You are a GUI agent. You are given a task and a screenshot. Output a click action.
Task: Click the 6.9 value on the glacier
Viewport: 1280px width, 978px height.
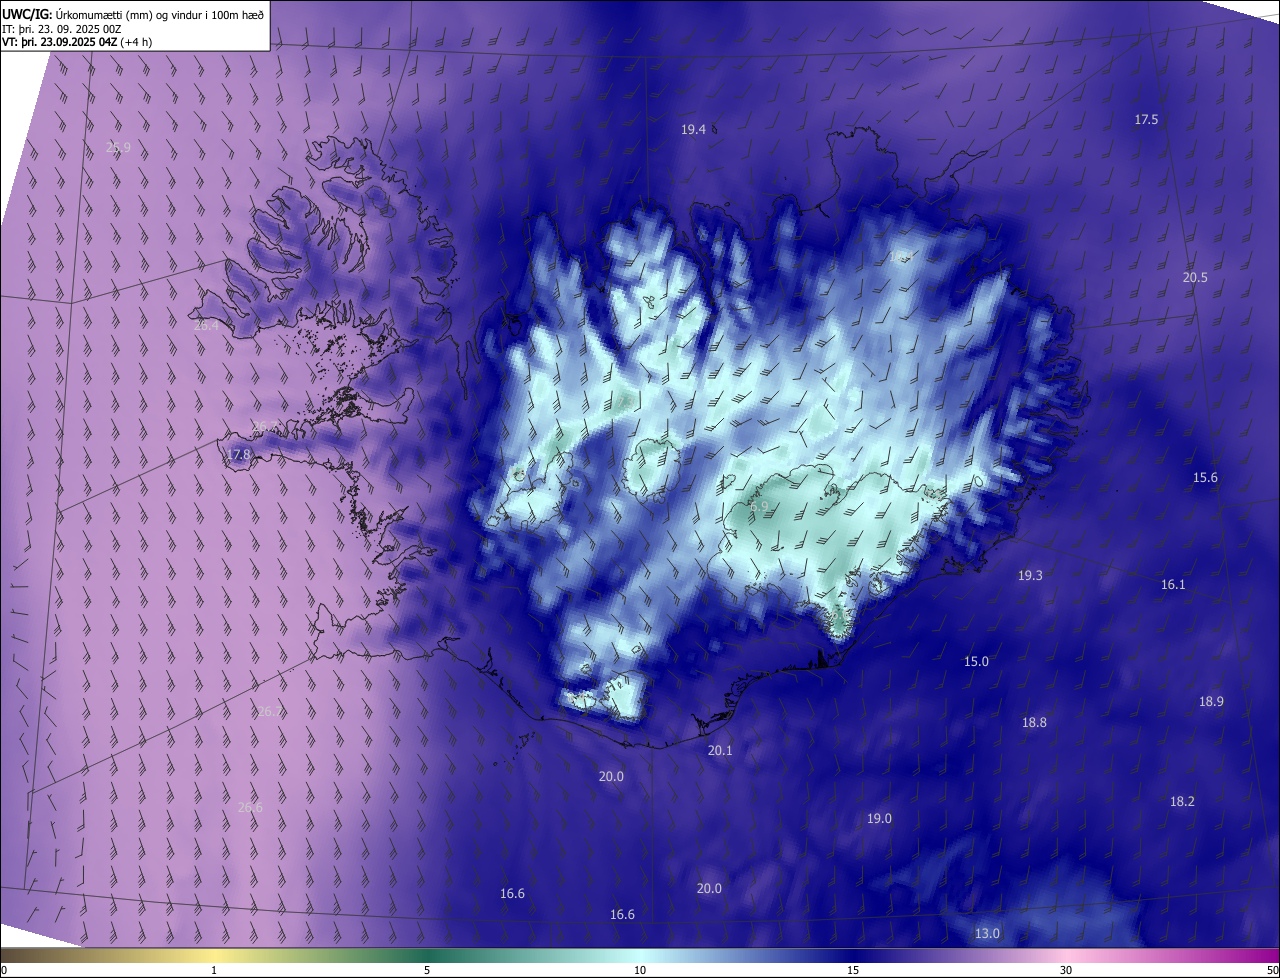click(759, 507)
